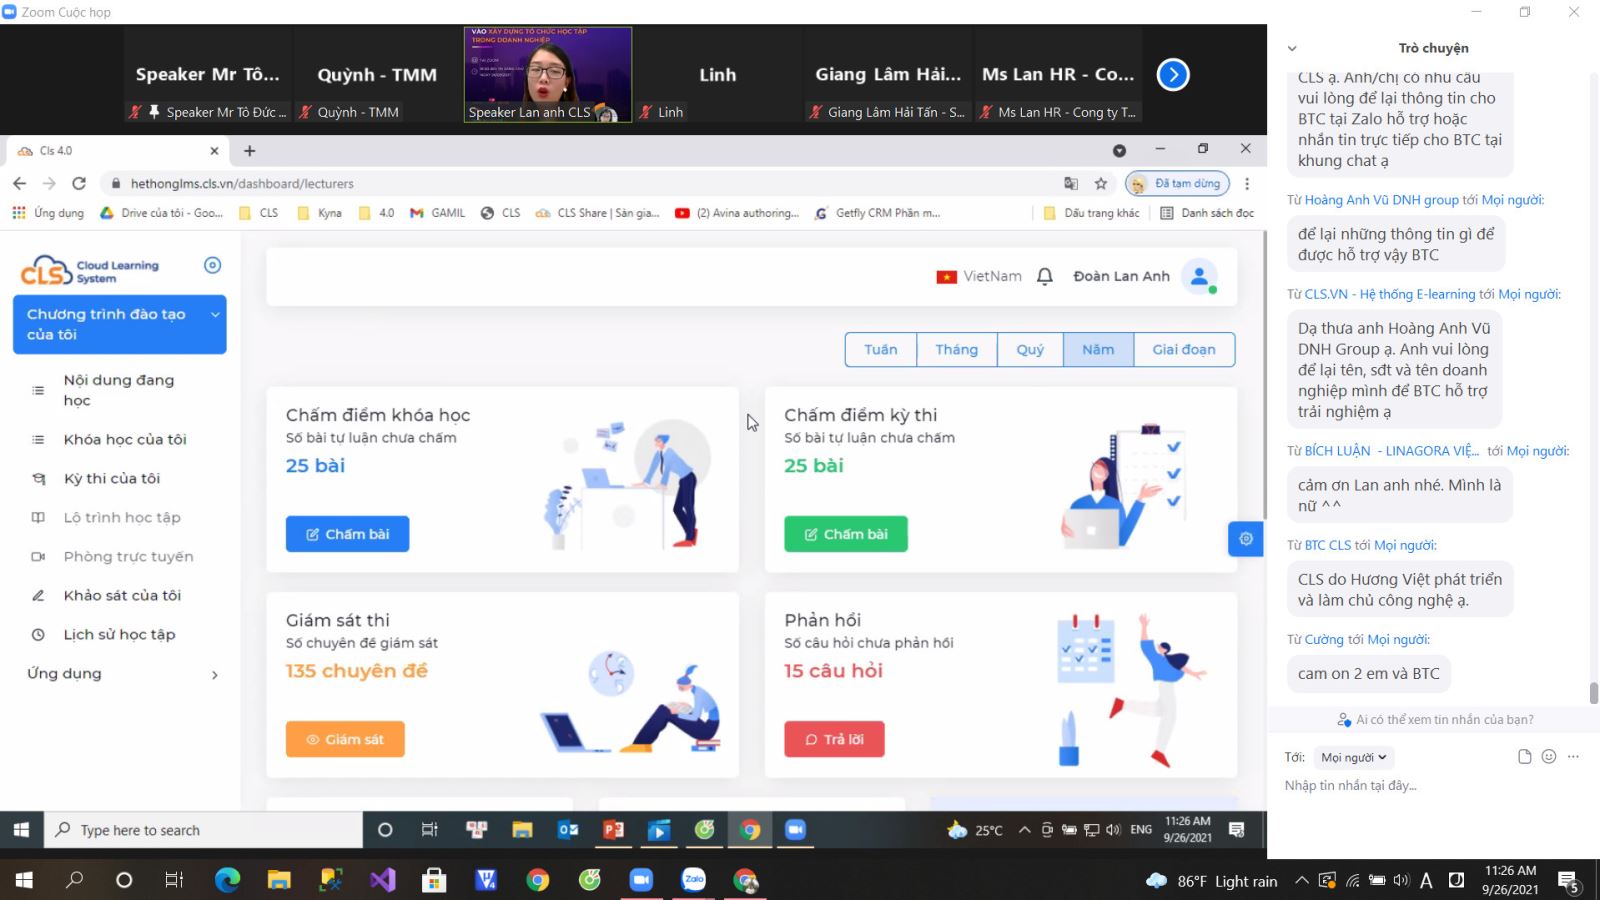Click the Đoàn Lan Anh profile avatar icon

[x=1199, y=276]
